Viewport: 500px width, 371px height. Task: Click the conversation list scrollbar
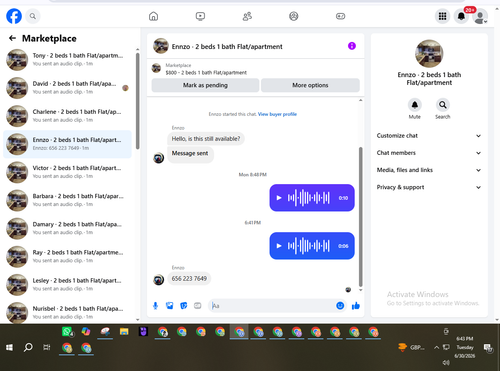tap(138, 101)
